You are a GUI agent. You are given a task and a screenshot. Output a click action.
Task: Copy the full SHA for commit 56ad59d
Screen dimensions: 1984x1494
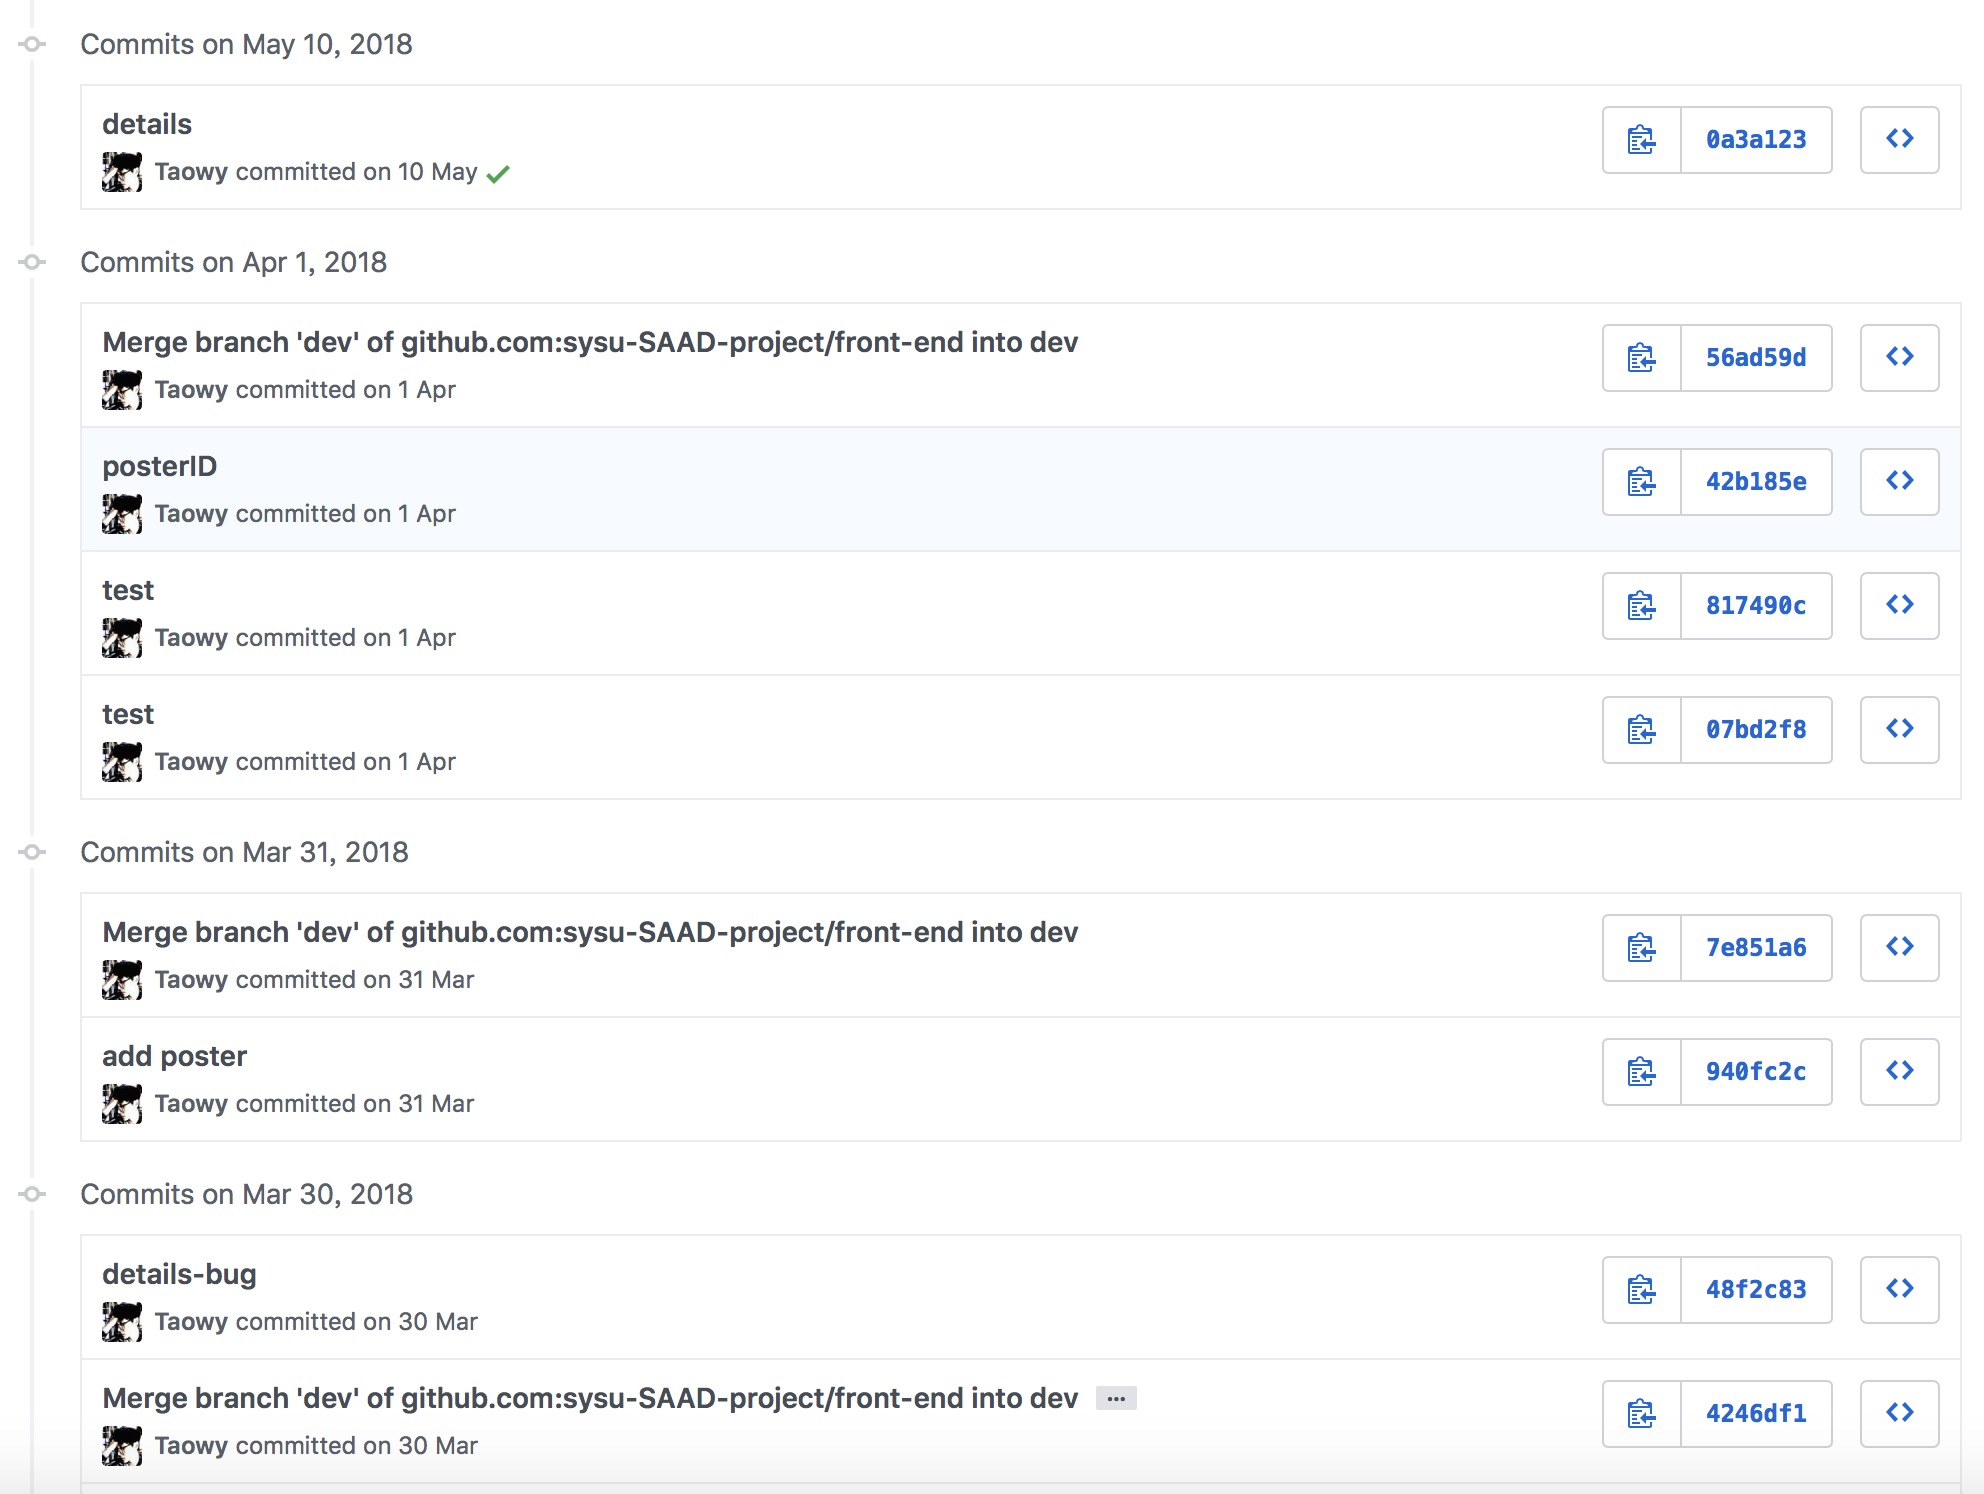1642,358
